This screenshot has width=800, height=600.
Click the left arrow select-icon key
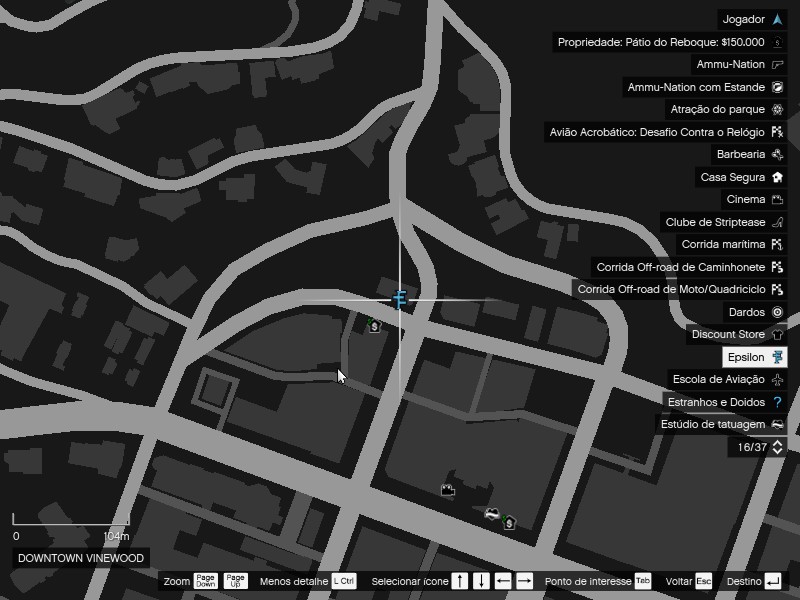503,581
